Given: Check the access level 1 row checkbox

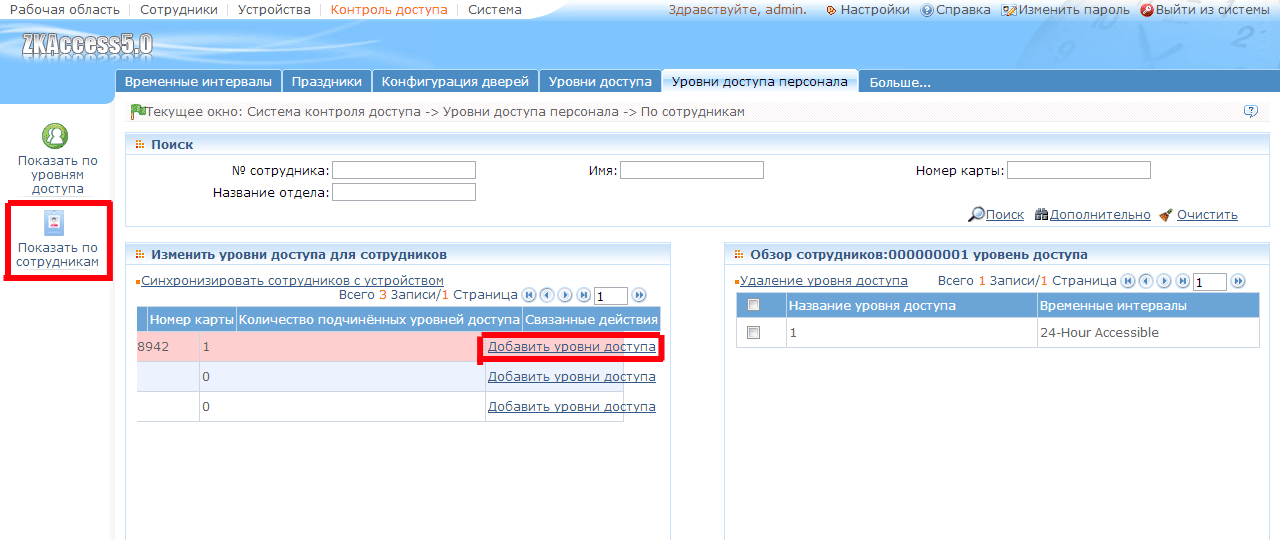Looking at the screenshot, I should coord(754,333).
